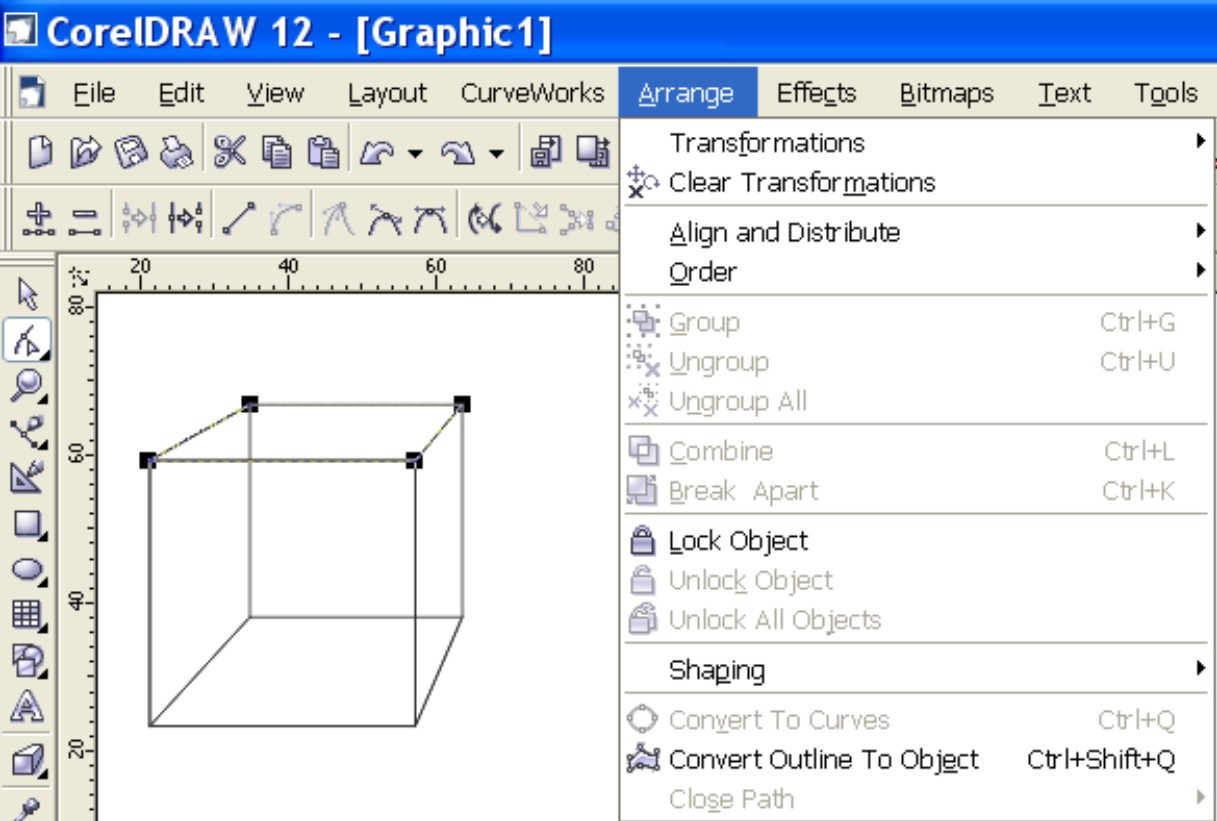Close the open Arrange menu
This screenshot has width=1217, height=821.
pos(687,93)
